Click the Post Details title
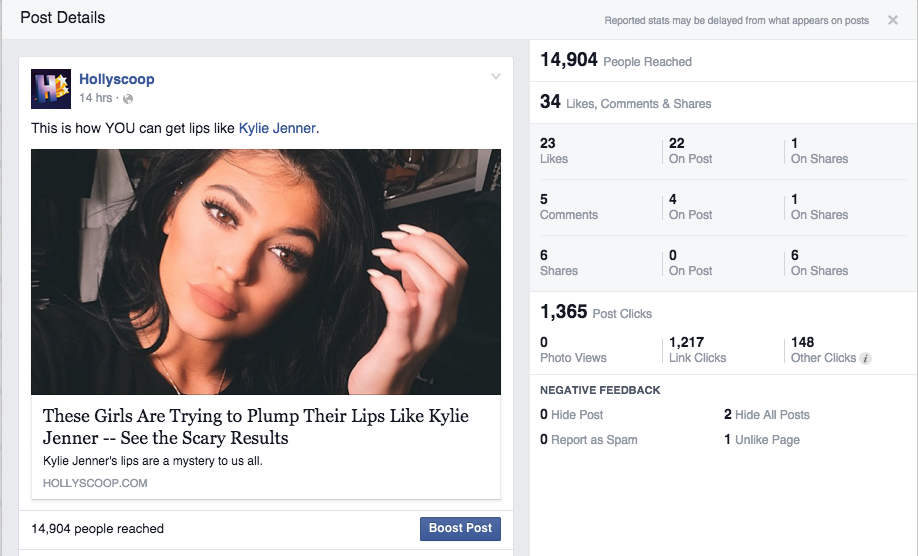 coord(63,18)
